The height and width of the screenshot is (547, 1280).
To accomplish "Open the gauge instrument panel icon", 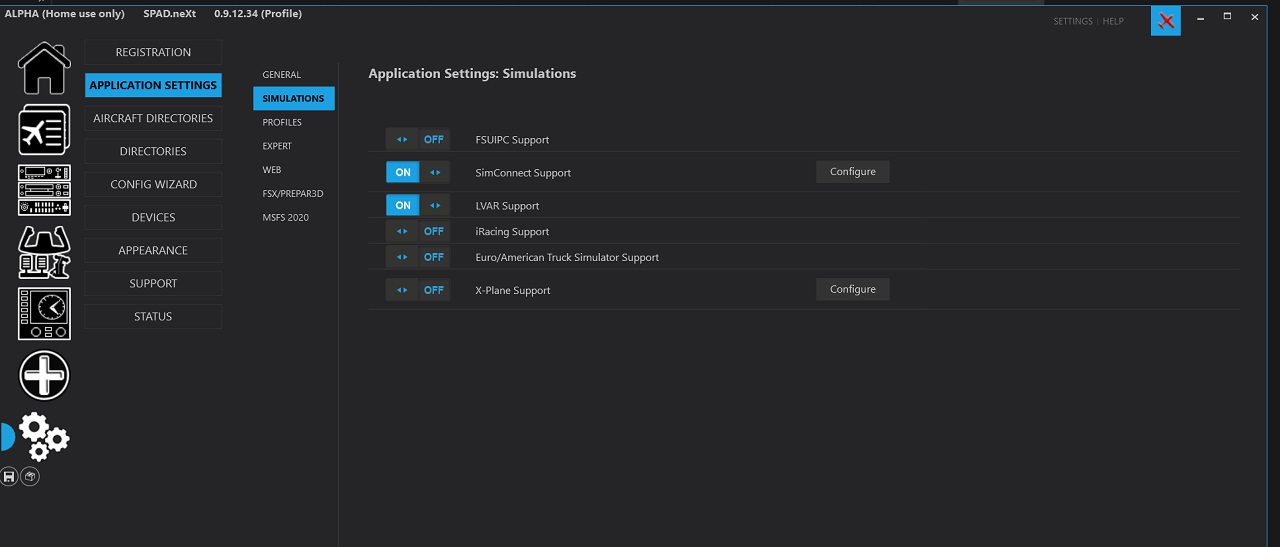I will (x=44, y=314).
